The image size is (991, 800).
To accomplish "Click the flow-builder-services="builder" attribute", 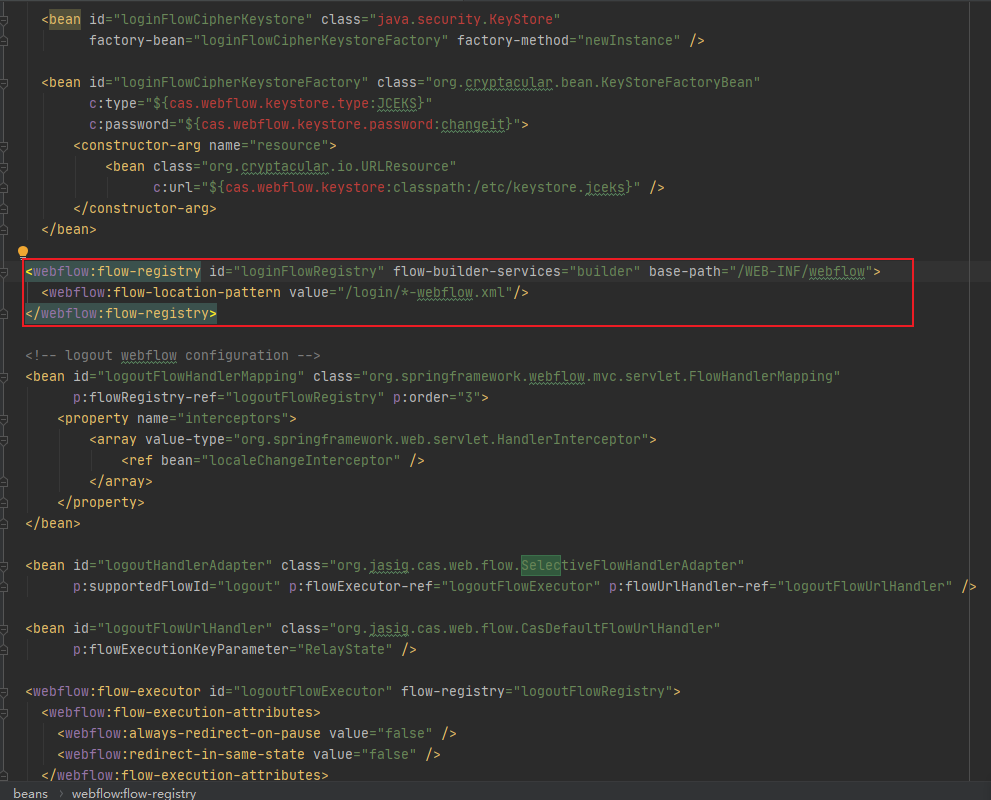I will [x=516, y=272].
